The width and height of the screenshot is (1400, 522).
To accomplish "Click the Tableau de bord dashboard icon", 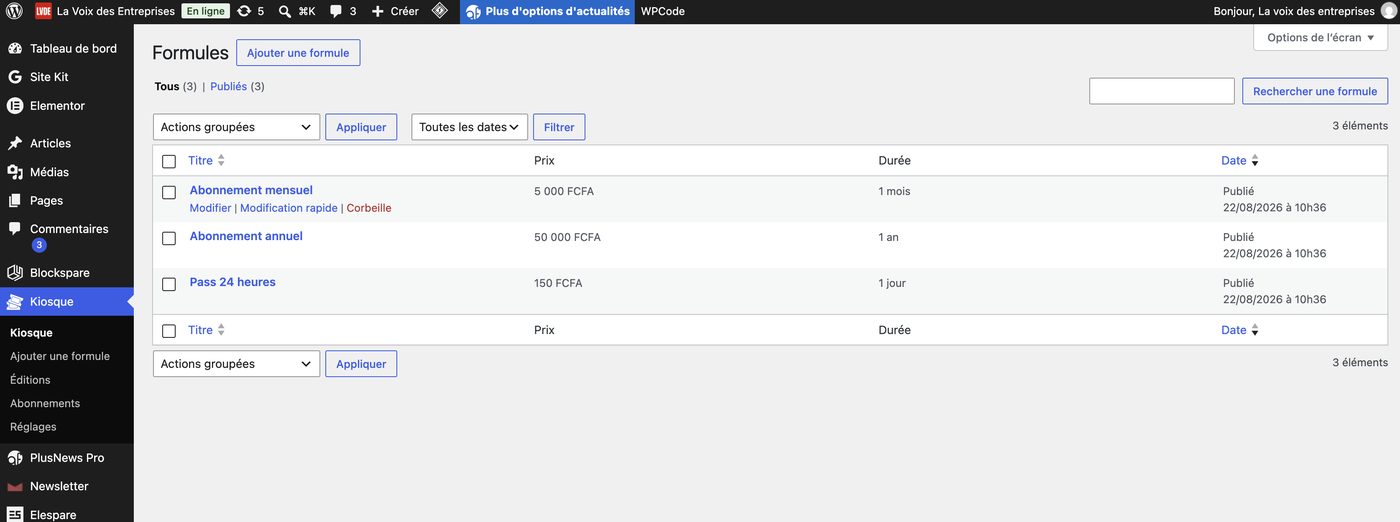I will [15, 48].
